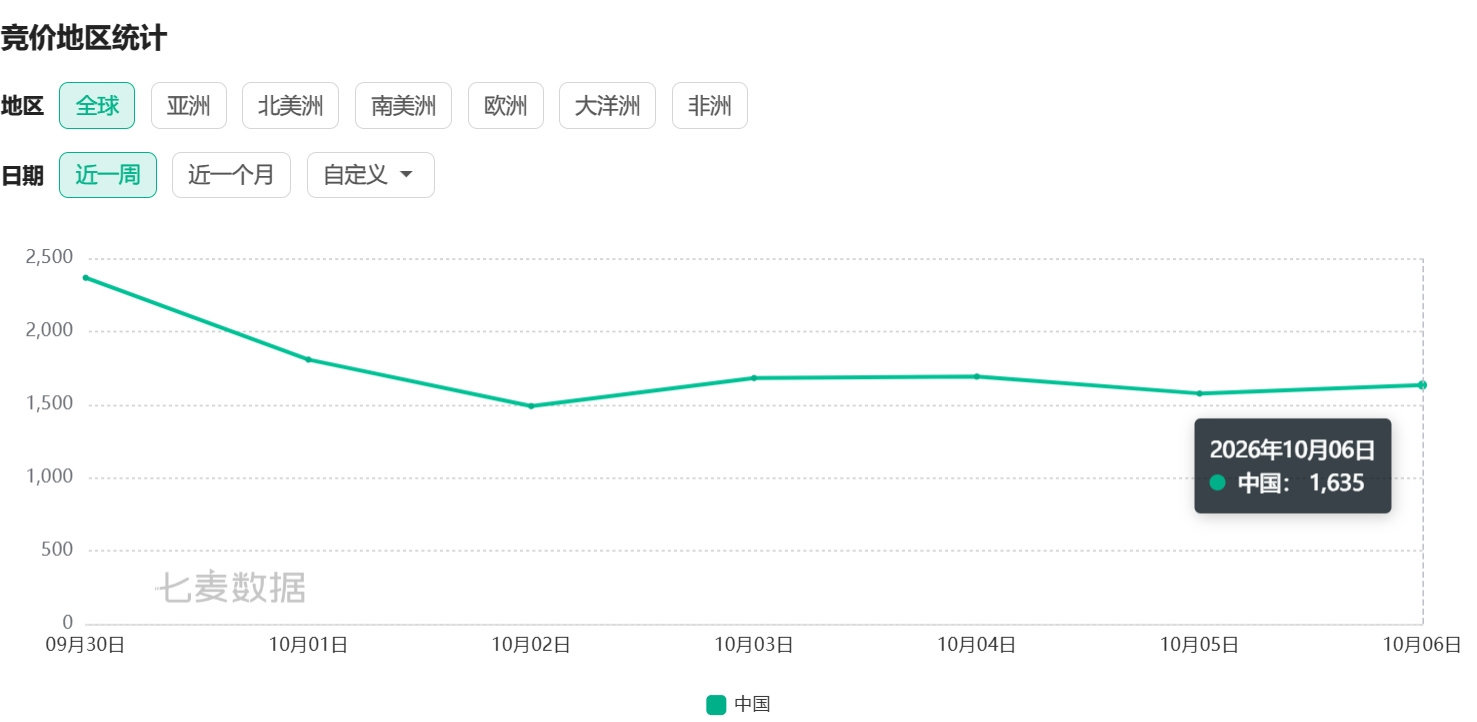Image resolution: width=1477 pixels, height=722 pixels.
Task: Click the 09月30日 x-axis label
Action: 85,645
